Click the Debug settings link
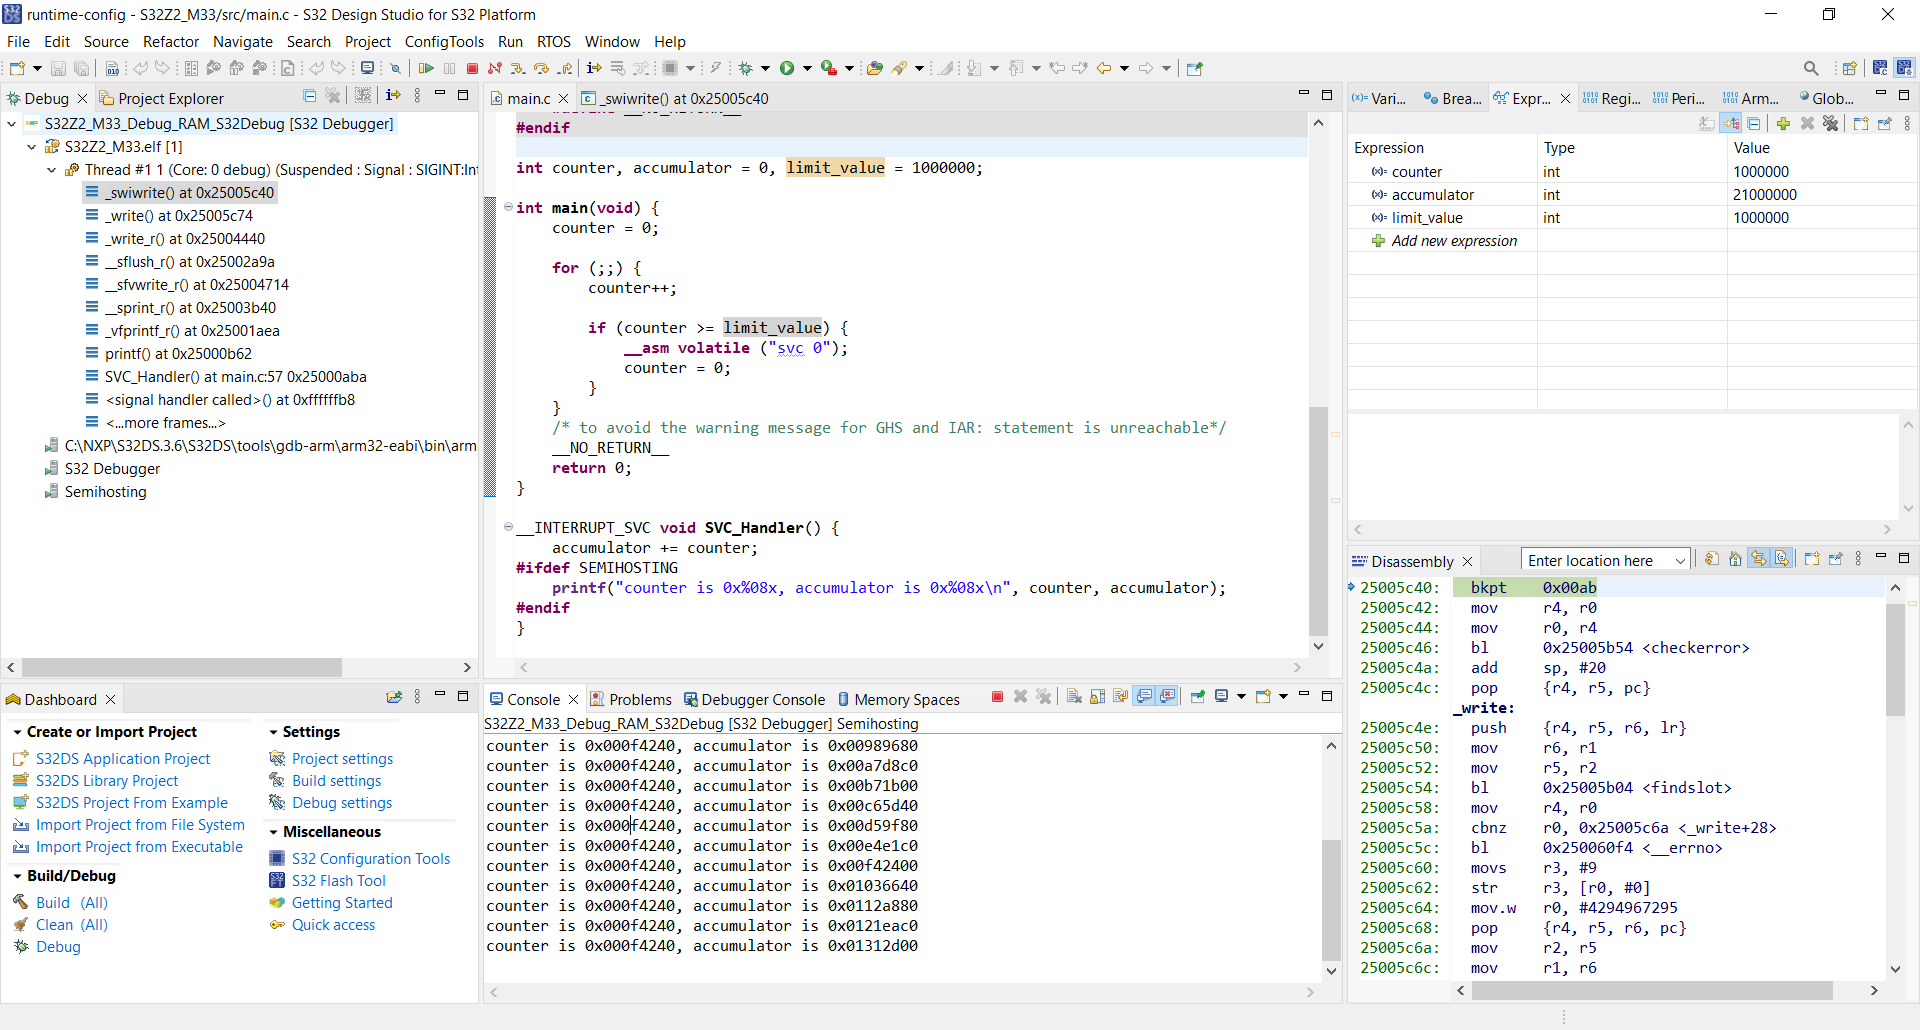 (x=342, y=803)
